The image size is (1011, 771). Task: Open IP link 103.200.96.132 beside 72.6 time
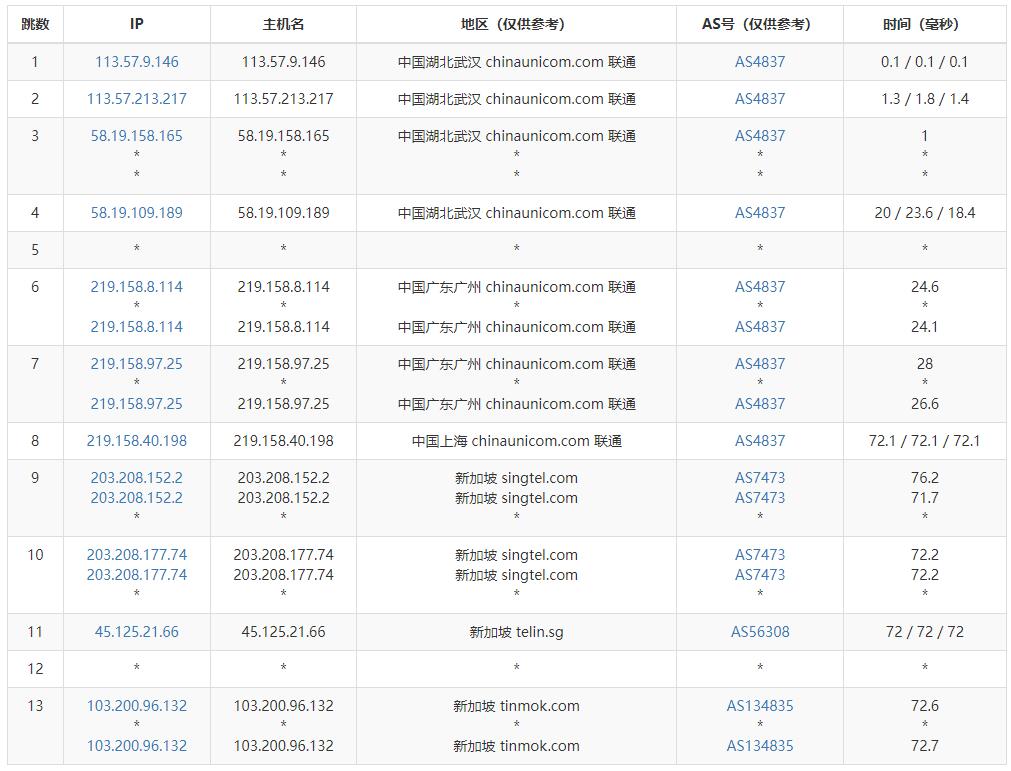137,706
